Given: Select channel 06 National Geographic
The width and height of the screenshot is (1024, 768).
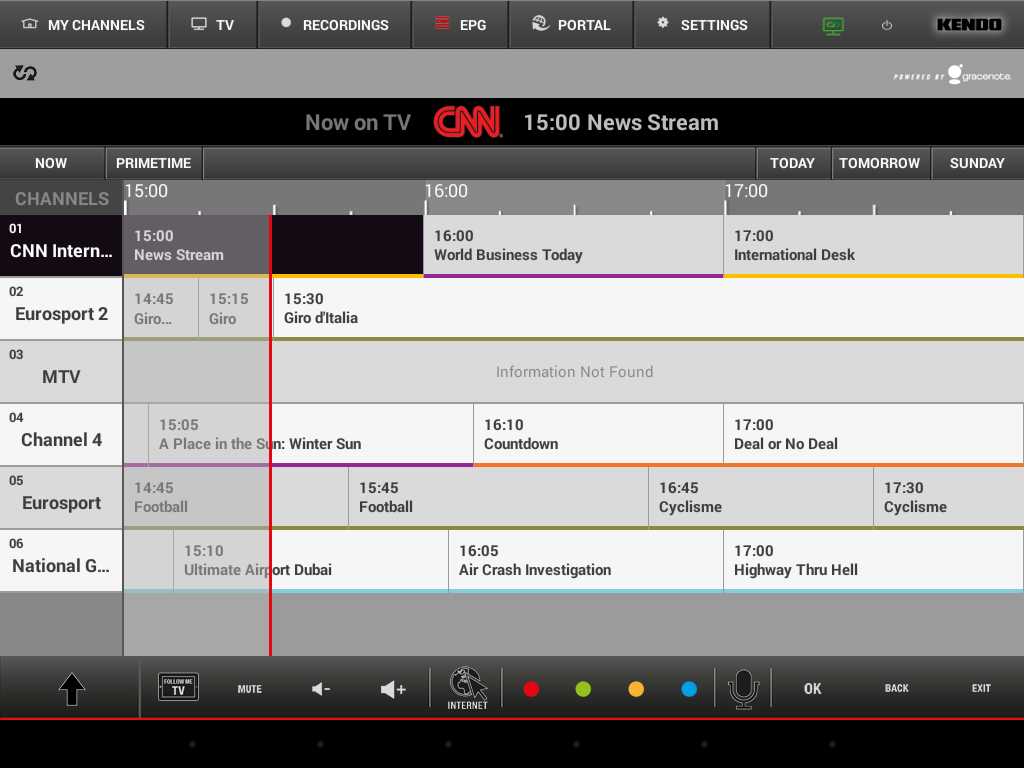Looking at the screenshot, I should pos(61,560).
